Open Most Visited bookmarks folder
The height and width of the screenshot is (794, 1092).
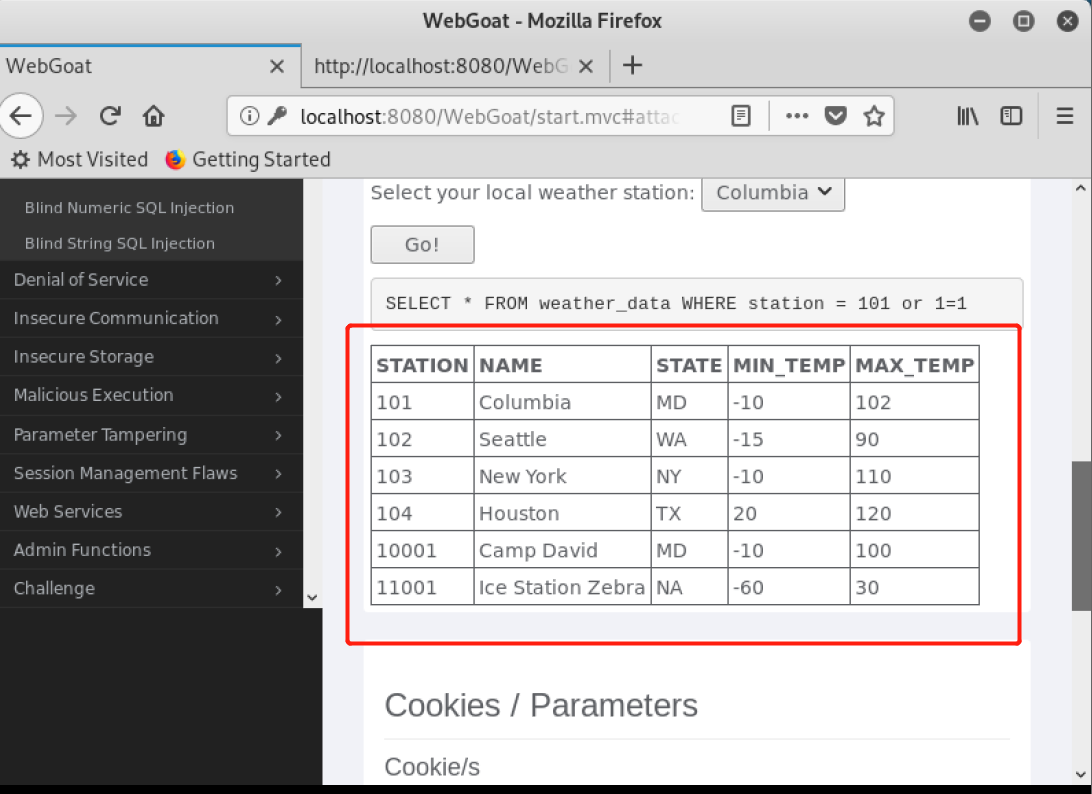click(x=80, y=159)
